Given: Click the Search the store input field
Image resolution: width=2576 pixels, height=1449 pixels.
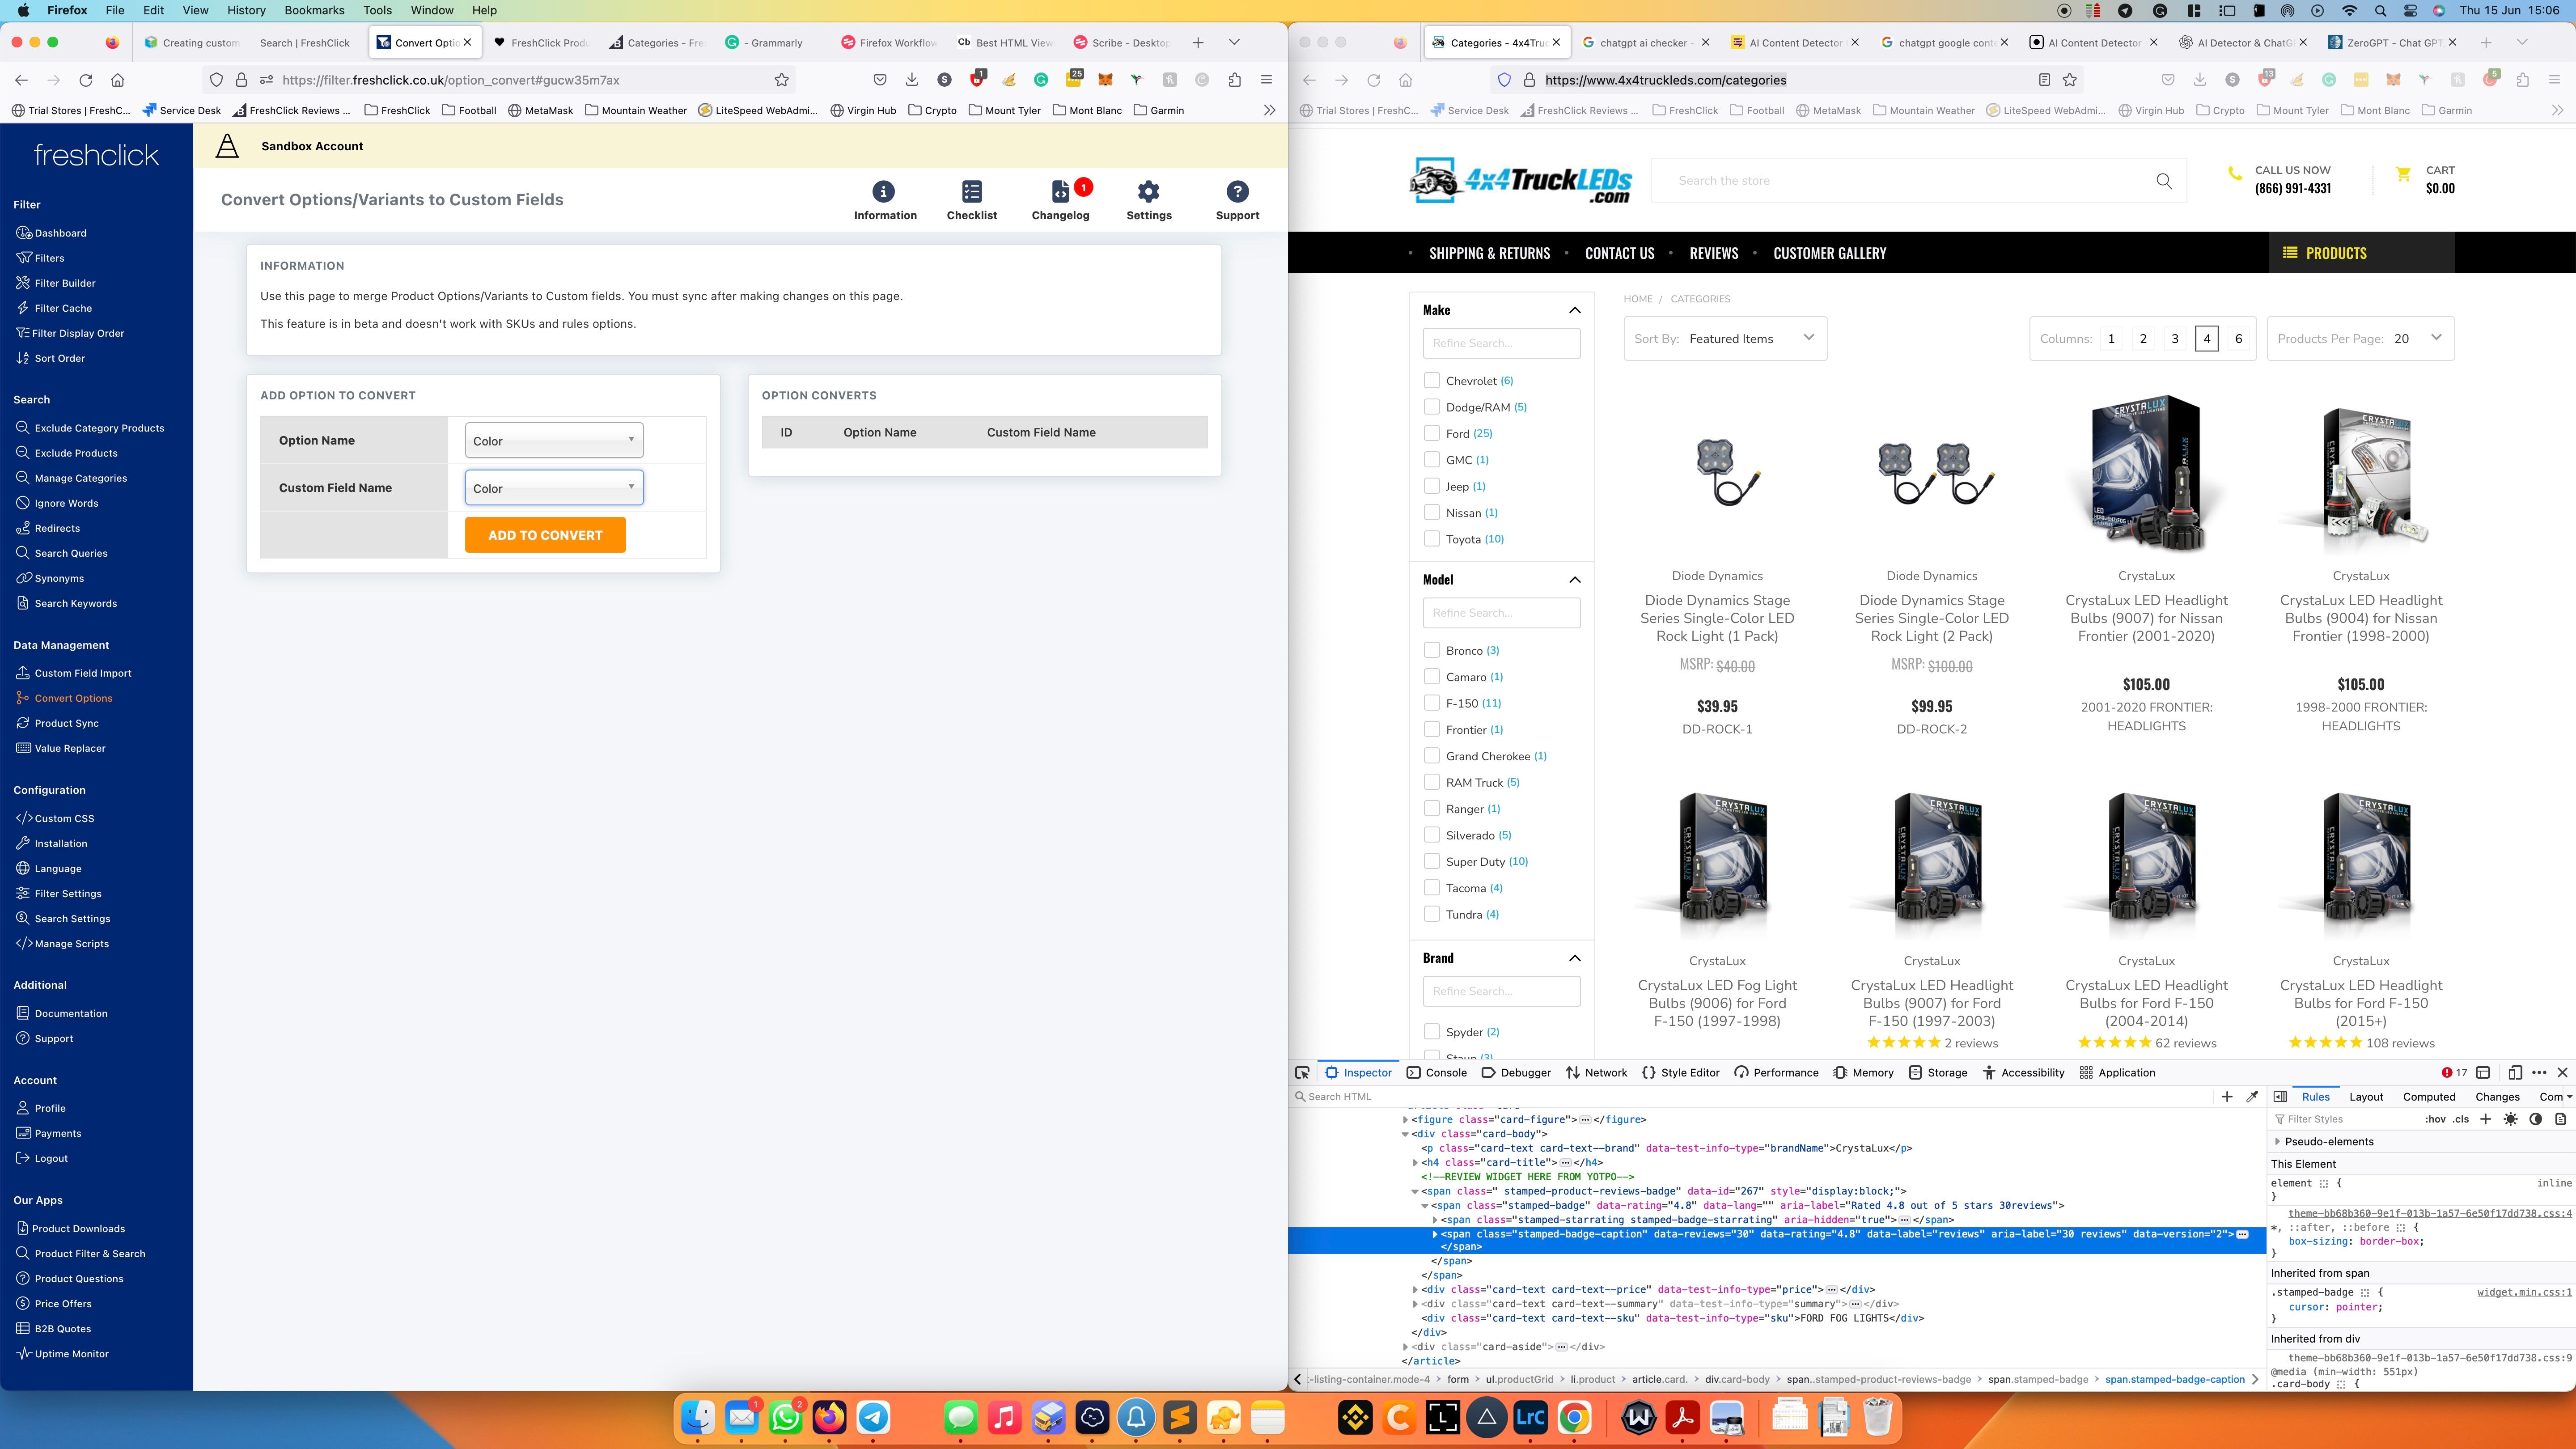Looking at the screenshot, I should (1900, 181).
